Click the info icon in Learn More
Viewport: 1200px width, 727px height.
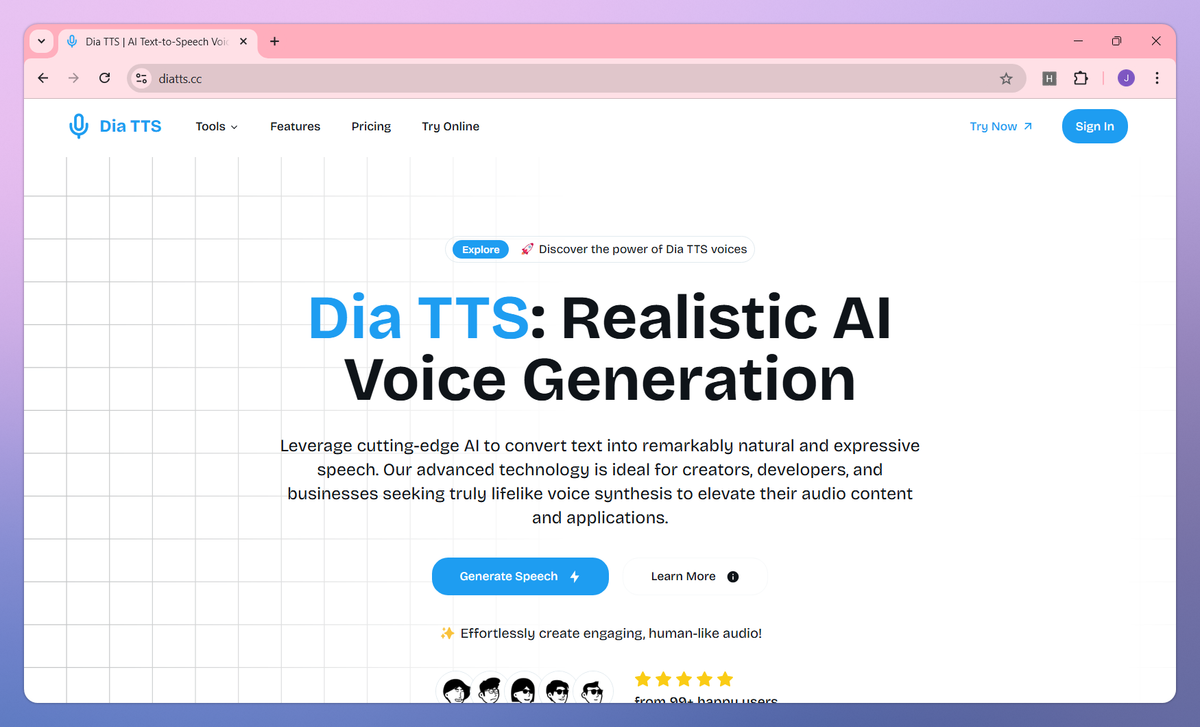tap(733, 576)
